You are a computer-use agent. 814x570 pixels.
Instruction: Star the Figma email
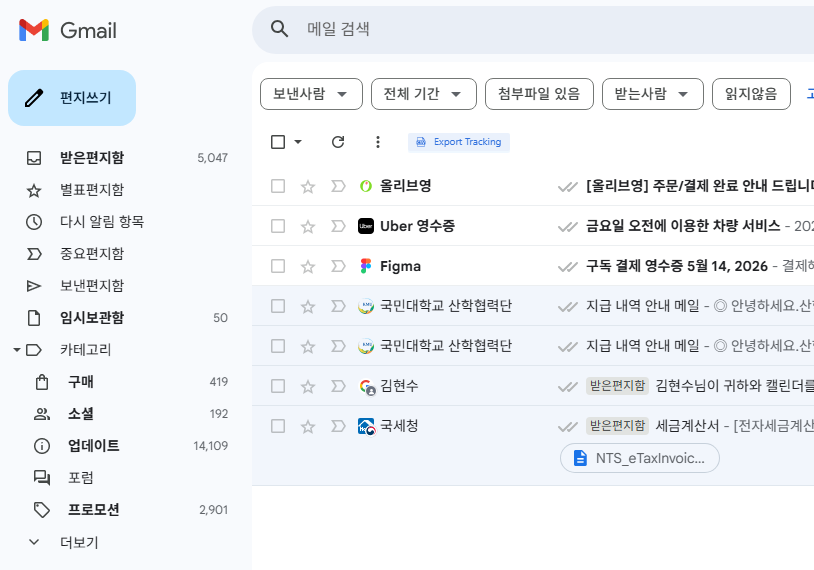pyautogui.click(x=308, y=266)
